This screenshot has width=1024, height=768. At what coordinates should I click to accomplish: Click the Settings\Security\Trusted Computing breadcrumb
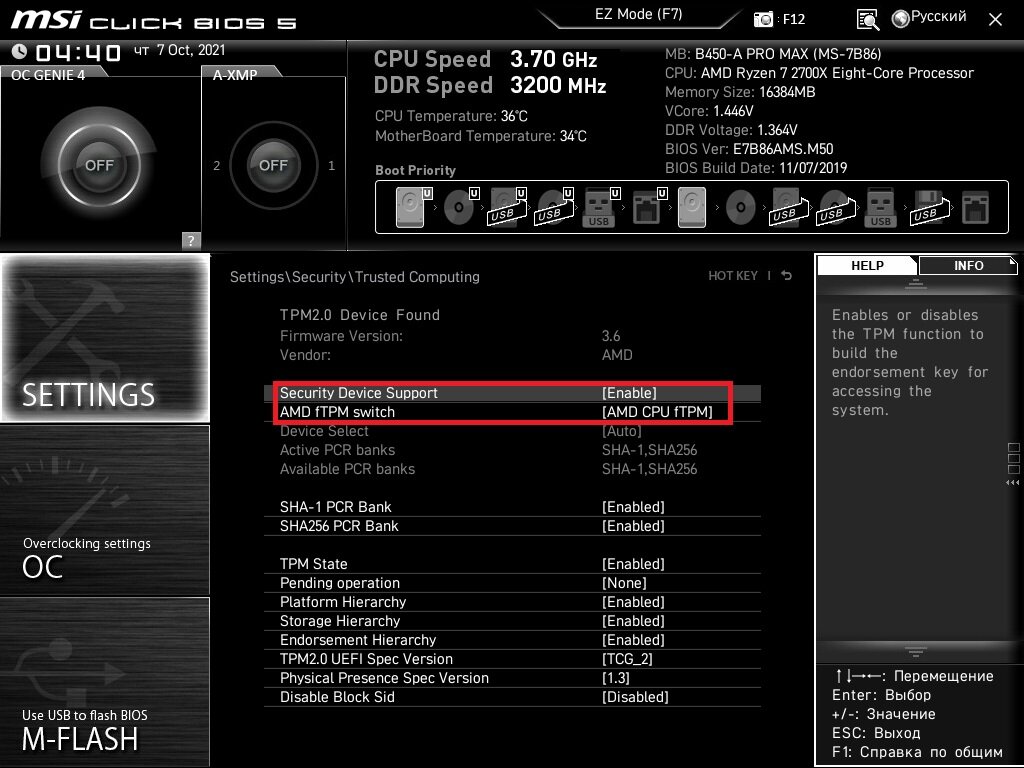355,276
